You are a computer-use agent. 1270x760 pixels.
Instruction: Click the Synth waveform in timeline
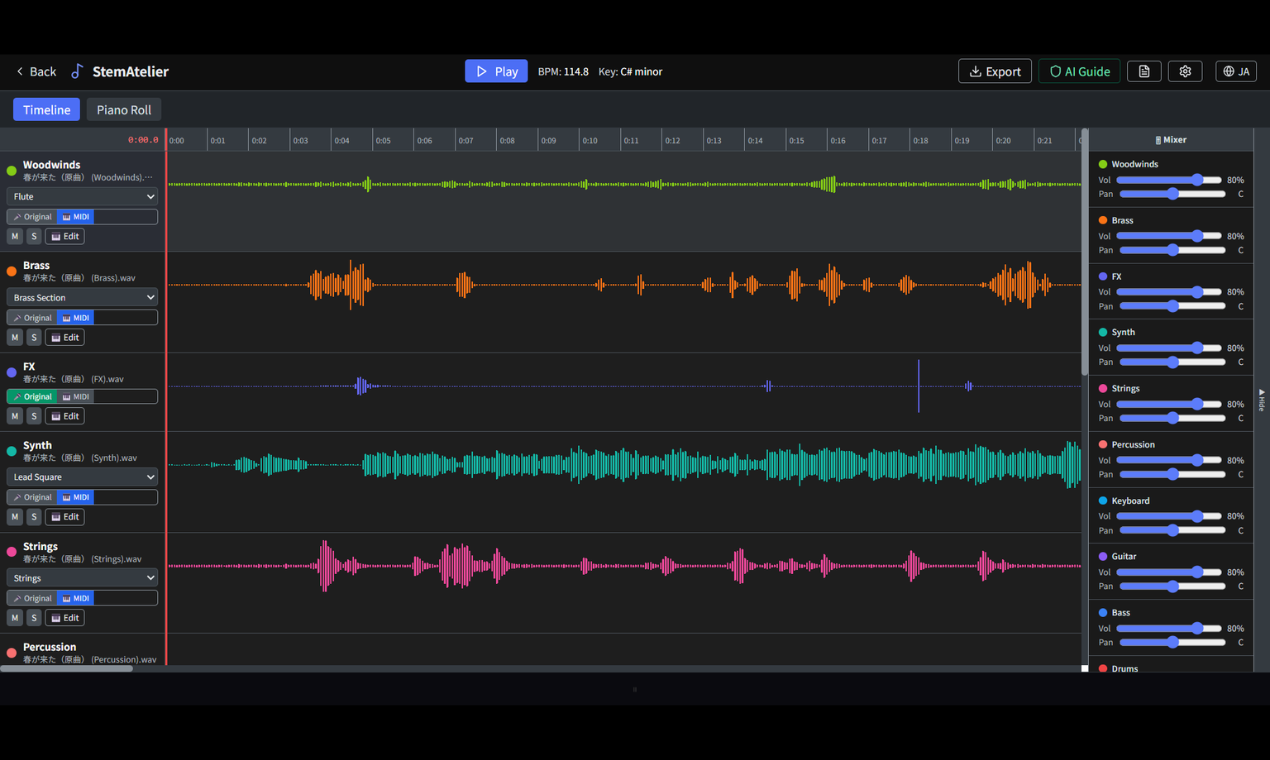[624, 465]
